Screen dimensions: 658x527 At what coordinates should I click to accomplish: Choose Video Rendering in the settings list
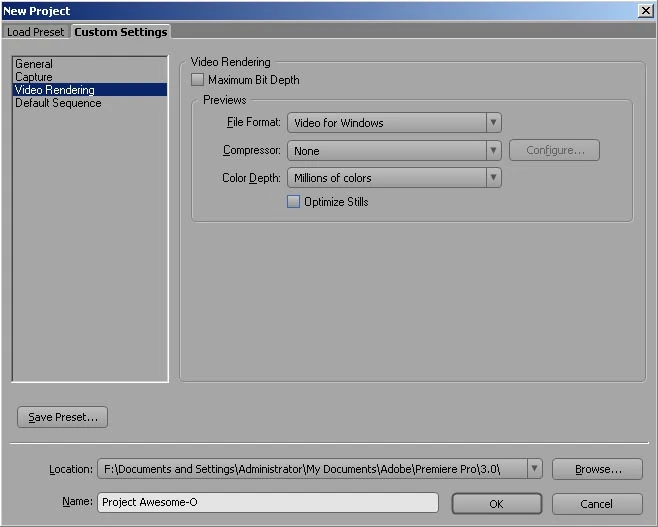tap(55, 90)
